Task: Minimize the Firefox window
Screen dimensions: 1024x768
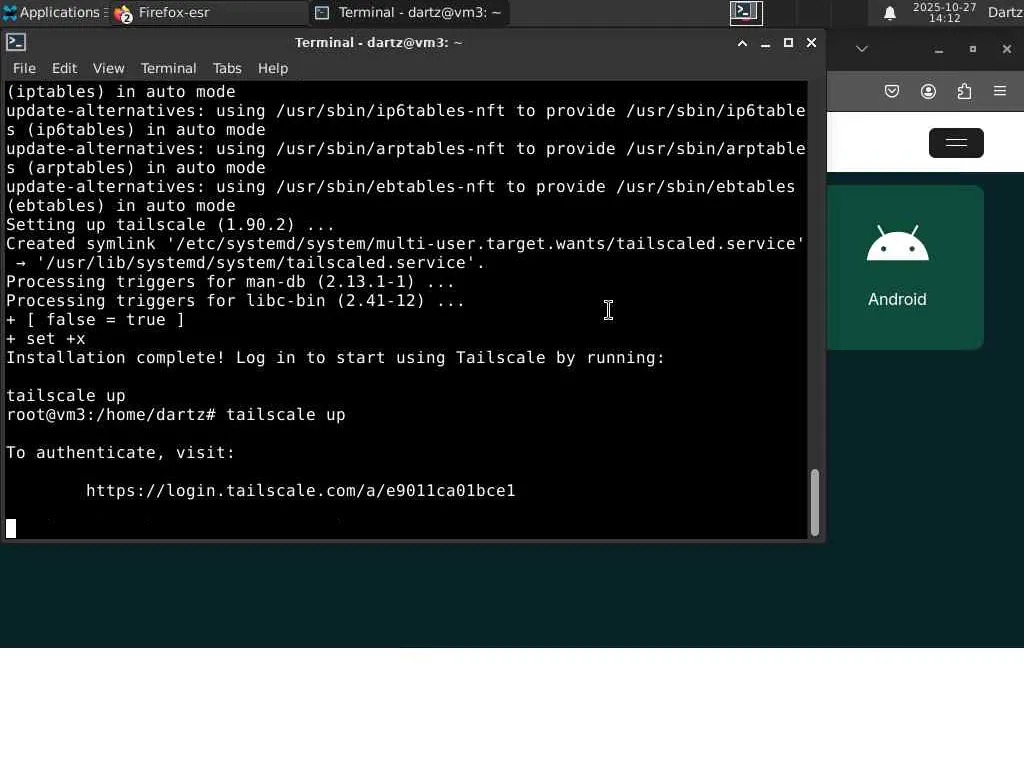Action: (938, 50)
